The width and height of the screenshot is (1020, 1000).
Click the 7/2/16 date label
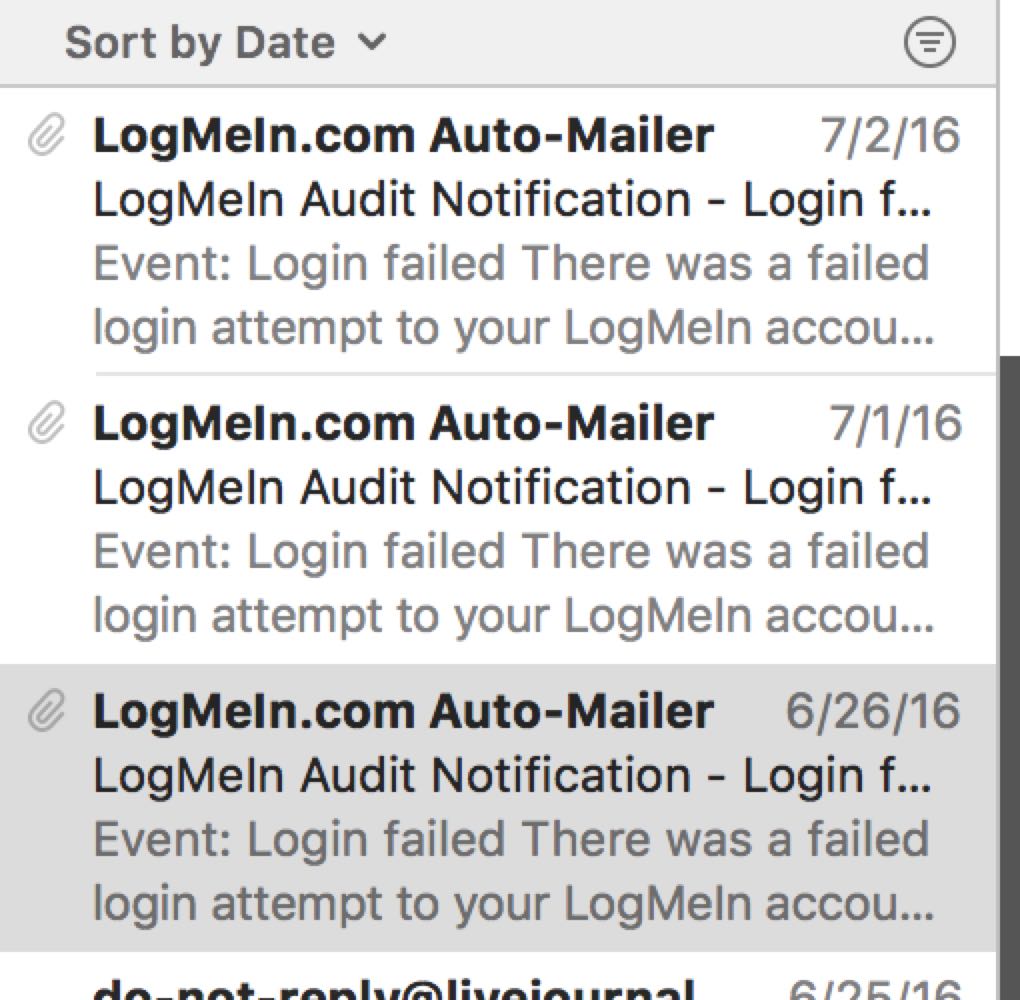coord(890,135)
